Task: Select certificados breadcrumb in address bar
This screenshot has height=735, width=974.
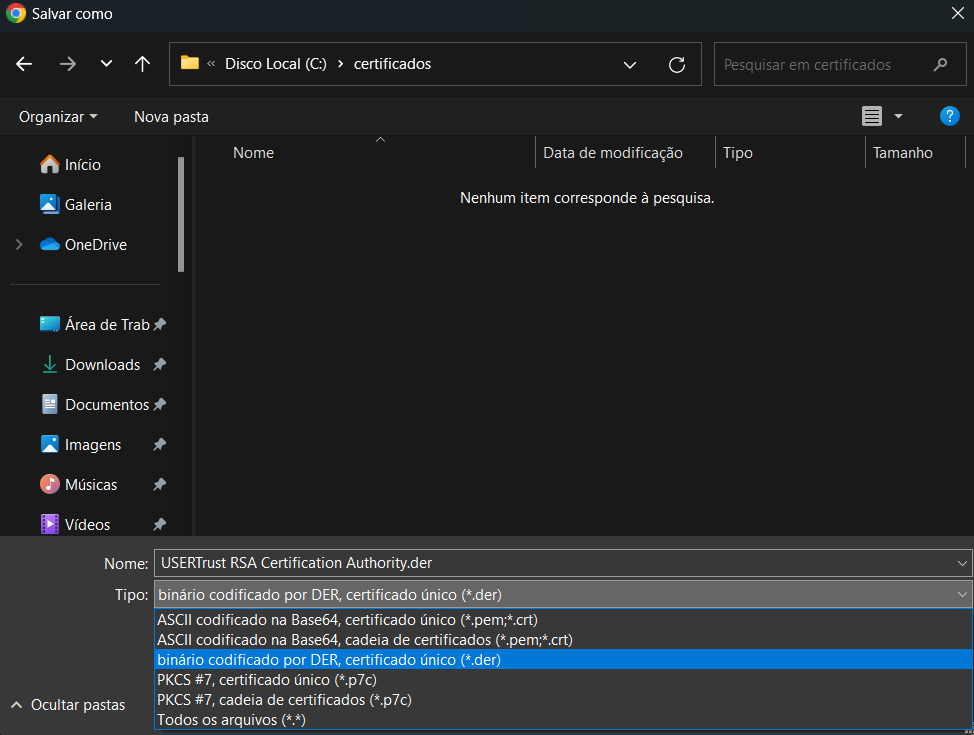Action: (392, 64)
